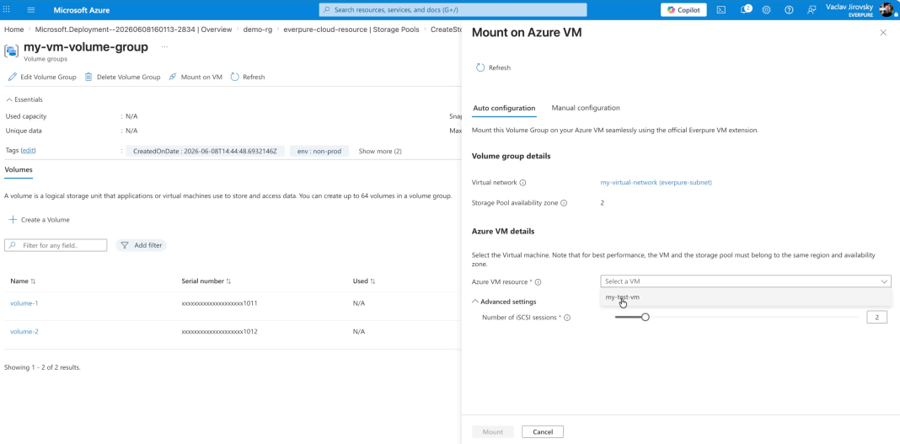
Task: Click Show more (2) tags
Action: tap(380, 151)
